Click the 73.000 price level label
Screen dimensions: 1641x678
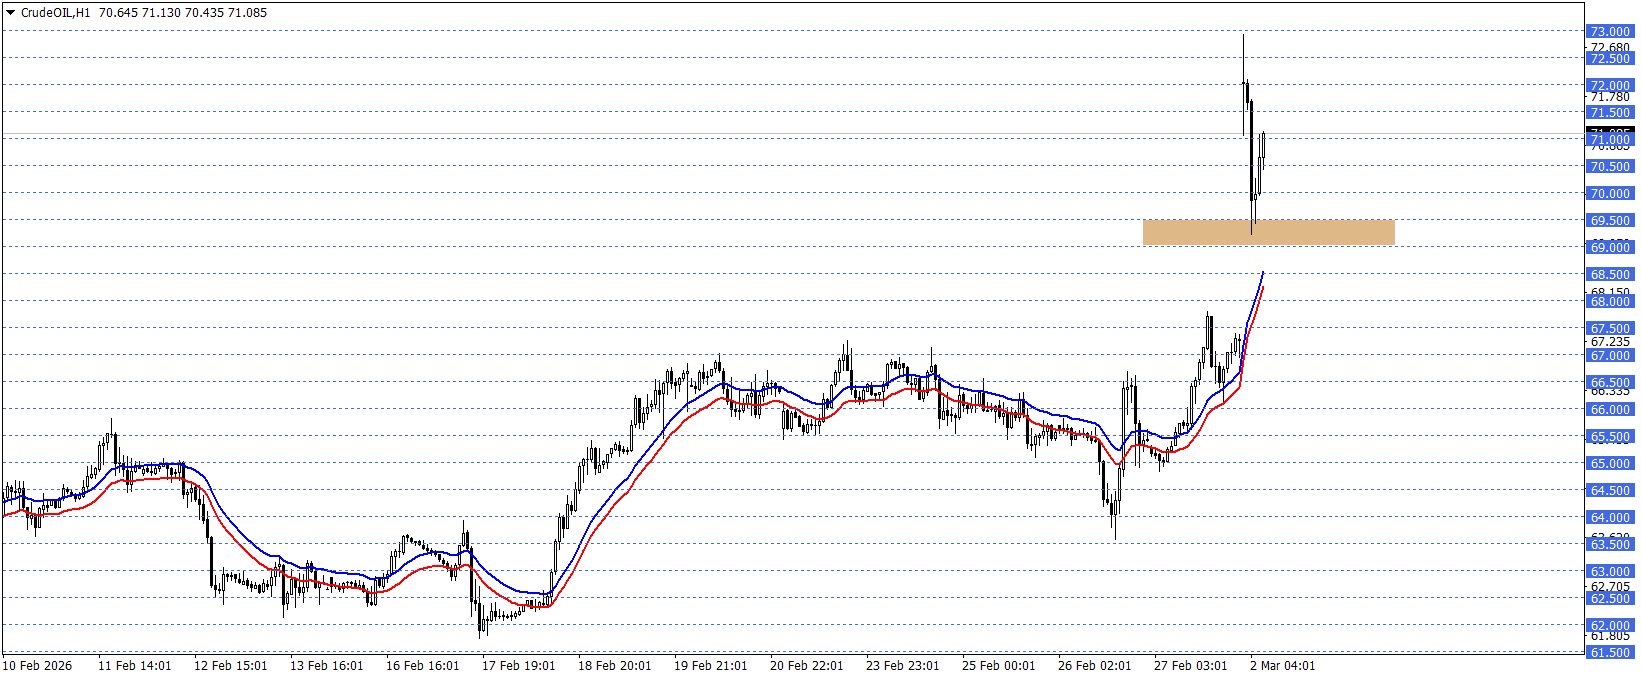pyautogui.click(x=1610, y=32)
